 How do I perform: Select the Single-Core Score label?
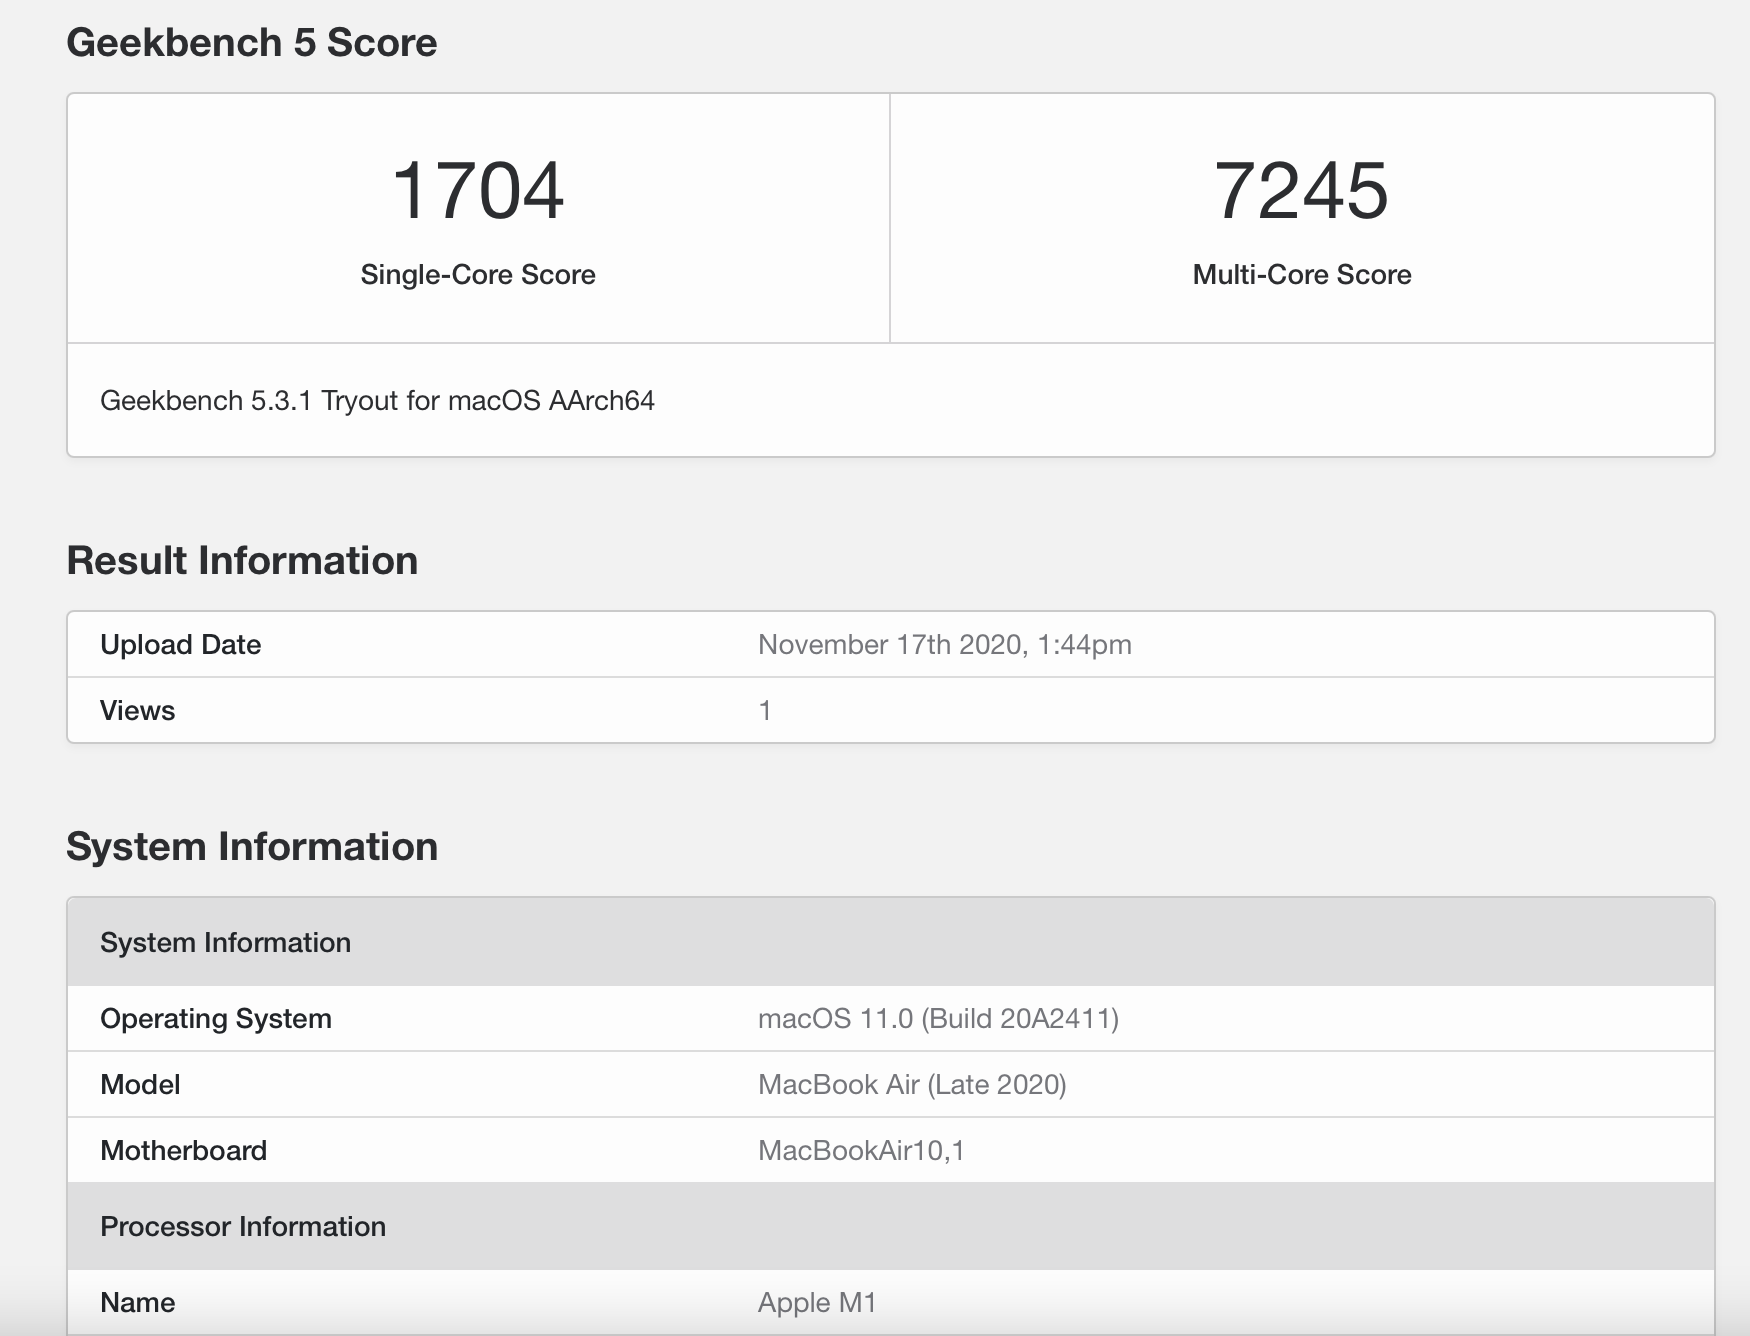(478, 274)
